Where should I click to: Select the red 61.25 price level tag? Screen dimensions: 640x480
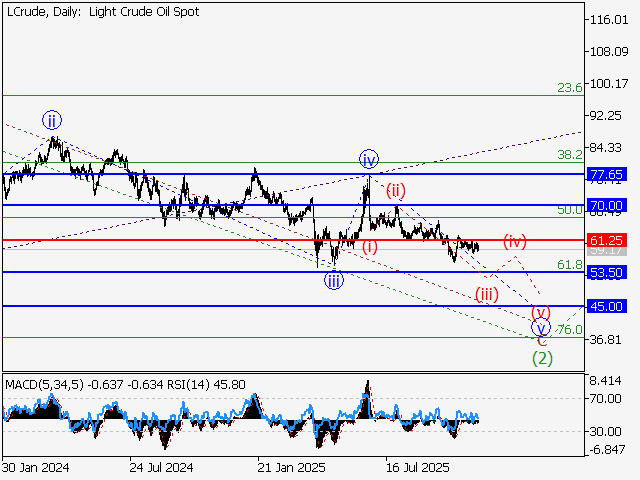607,240
